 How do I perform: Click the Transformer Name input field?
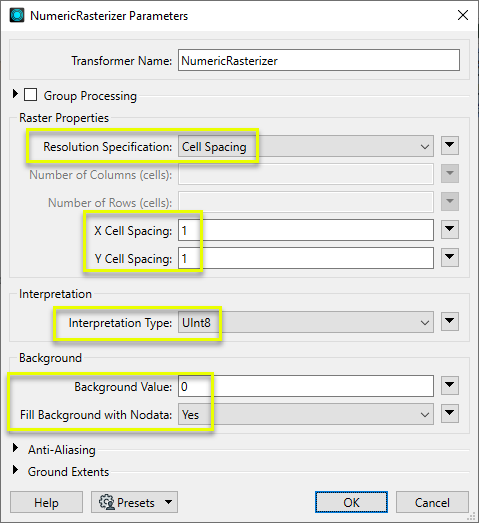[319, 60]
